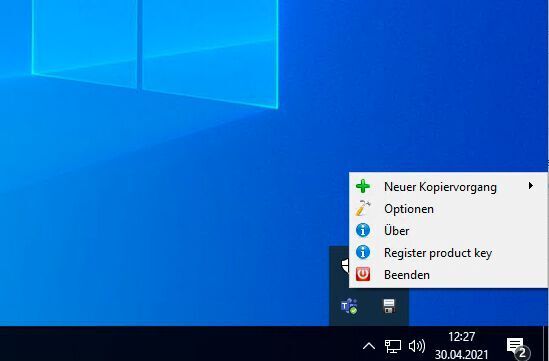Click the blue info icon beside Über
549x361 pixels.
point(363,231)
